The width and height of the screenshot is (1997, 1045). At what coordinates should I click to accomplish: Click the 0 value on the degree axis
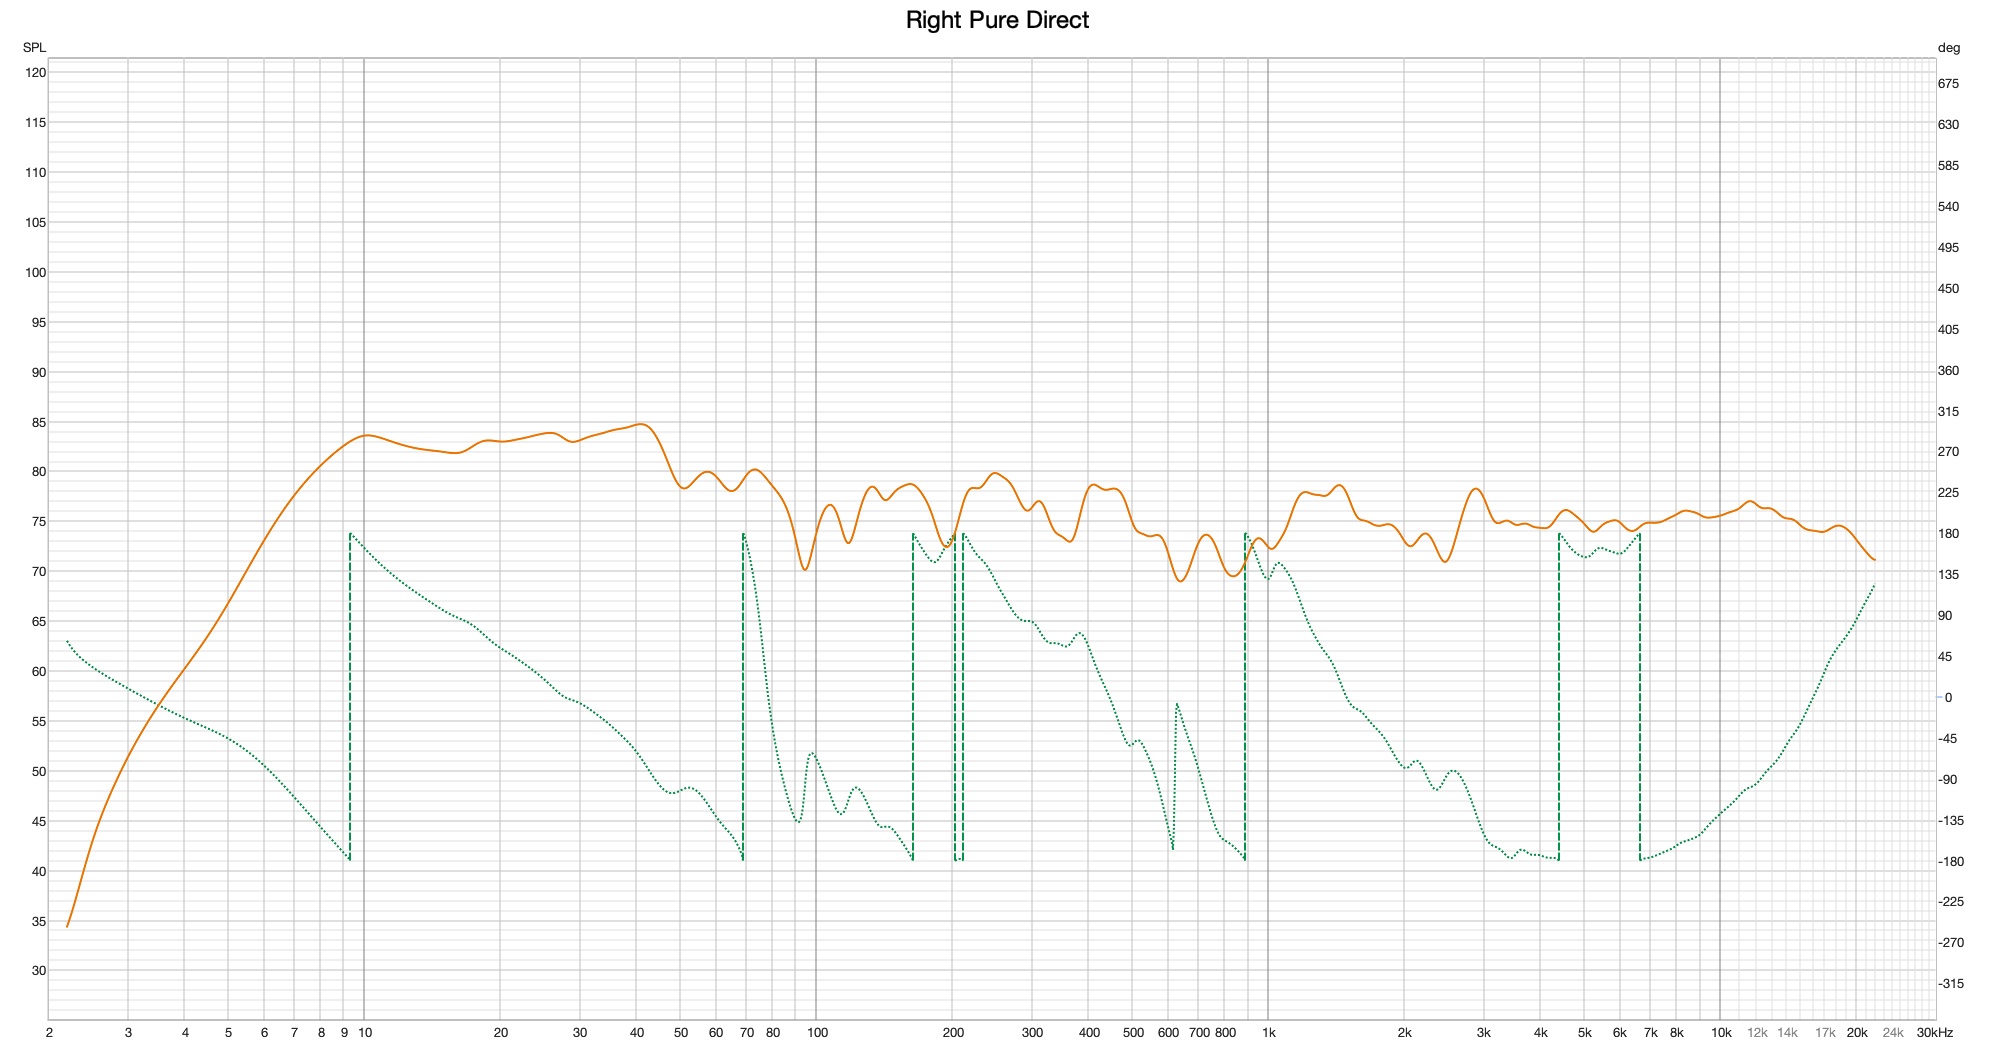pos(1948,698)
